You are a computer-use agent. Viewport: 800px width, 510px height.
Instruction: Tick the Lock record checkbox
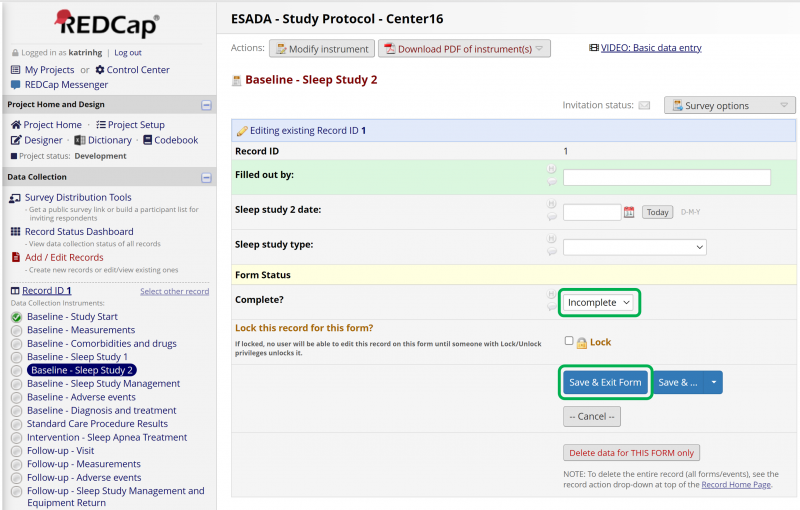[569, 341]
